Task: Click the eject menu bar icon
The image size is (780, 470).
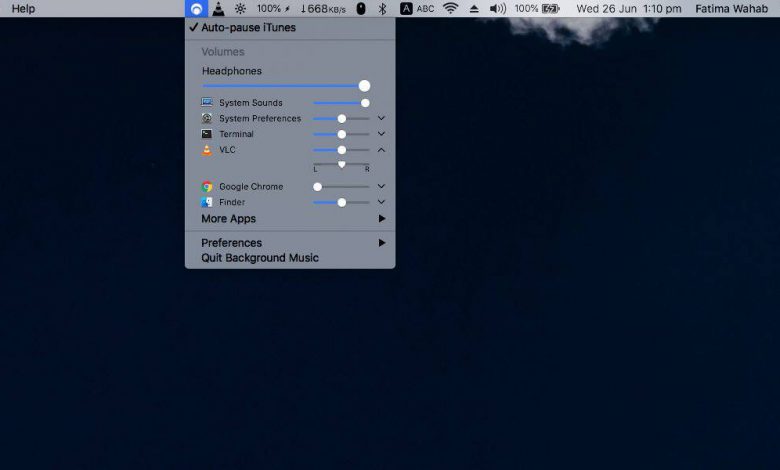Action: (474, 9)
